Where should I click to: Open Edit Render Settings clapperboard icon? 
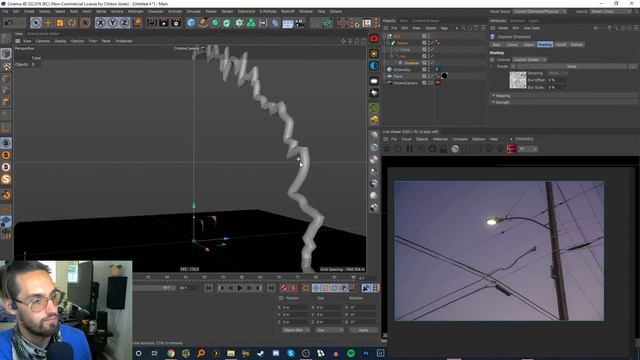176,23
